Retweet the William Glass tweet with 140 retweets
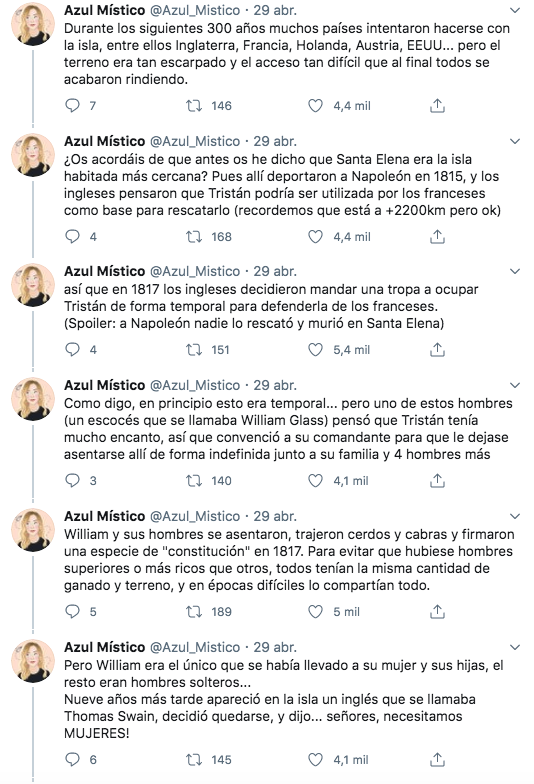 pyautogui.click(x=194, y=480)
